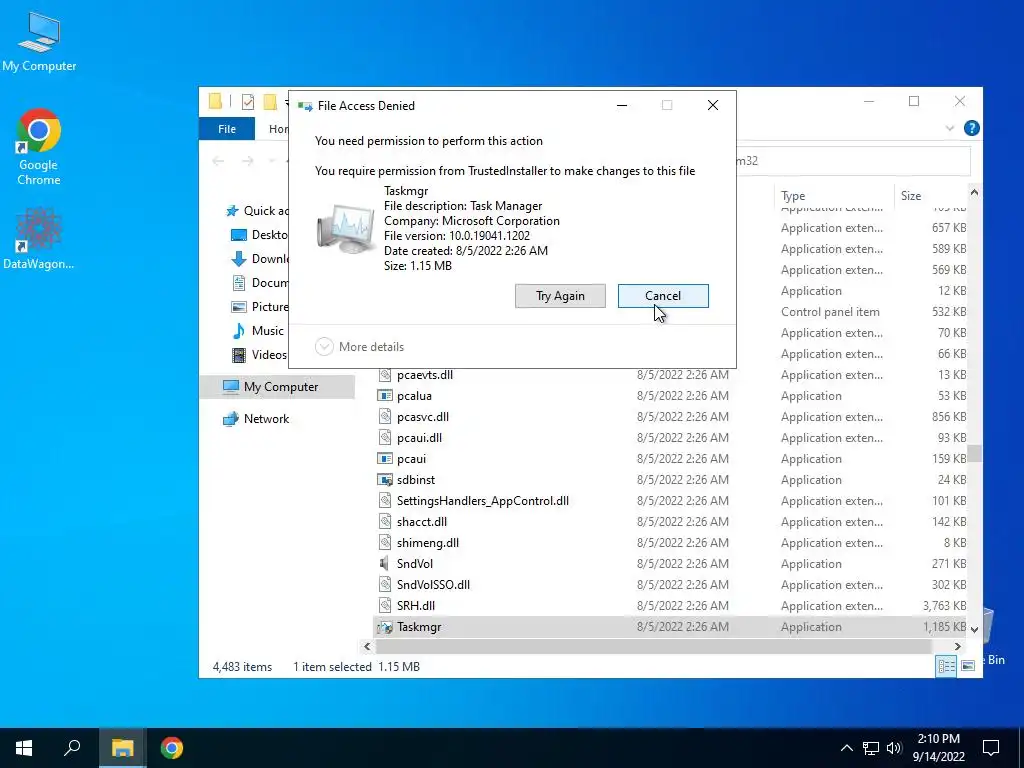1024x768 pixels.
Task: Select the Taskmgr file row
Action: (x=669, y=627)
